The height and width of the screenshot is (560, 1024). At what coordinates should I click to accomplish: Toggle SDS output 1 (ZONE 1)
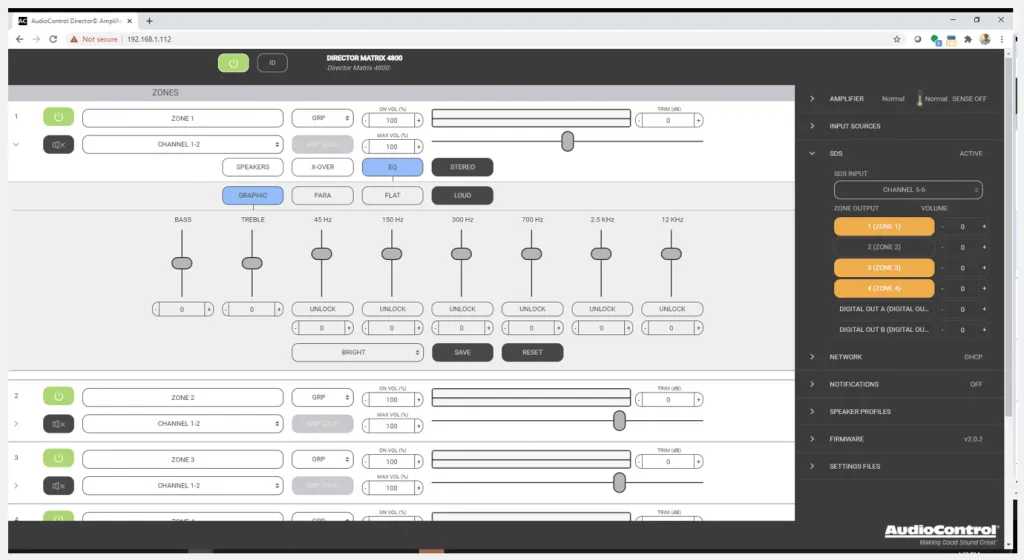tap(884, 226)
